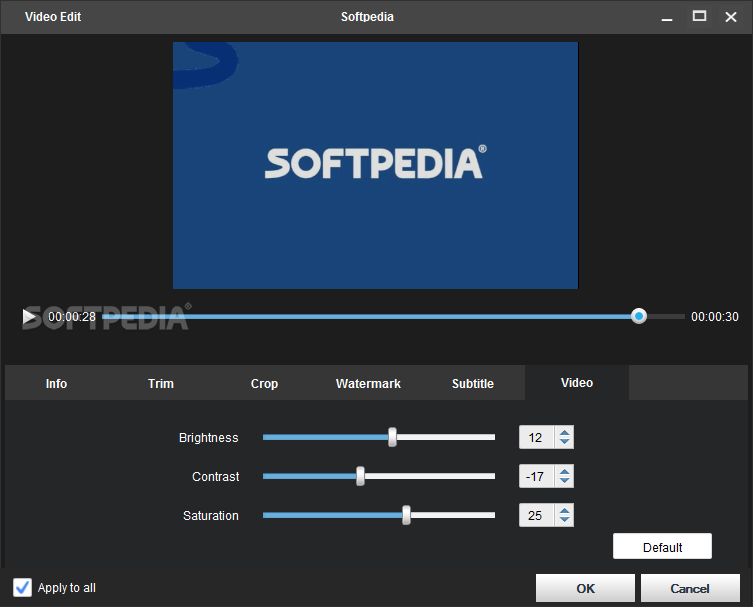Click the current time 00:00:28 label
Screen dimensions: 753x607
coord(72,316)
